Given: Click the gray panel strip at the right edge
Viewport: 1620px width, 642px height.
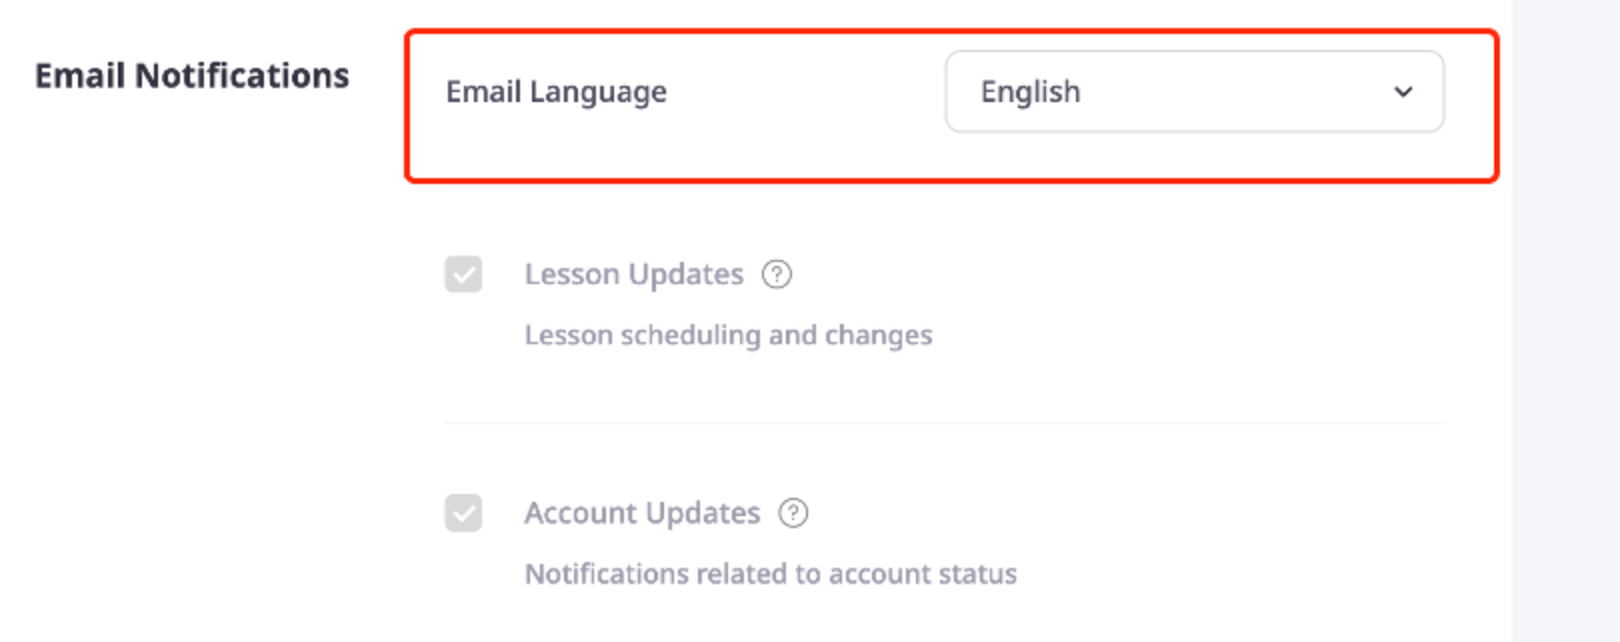Looking at the screenshot, I should (1566, 321).
